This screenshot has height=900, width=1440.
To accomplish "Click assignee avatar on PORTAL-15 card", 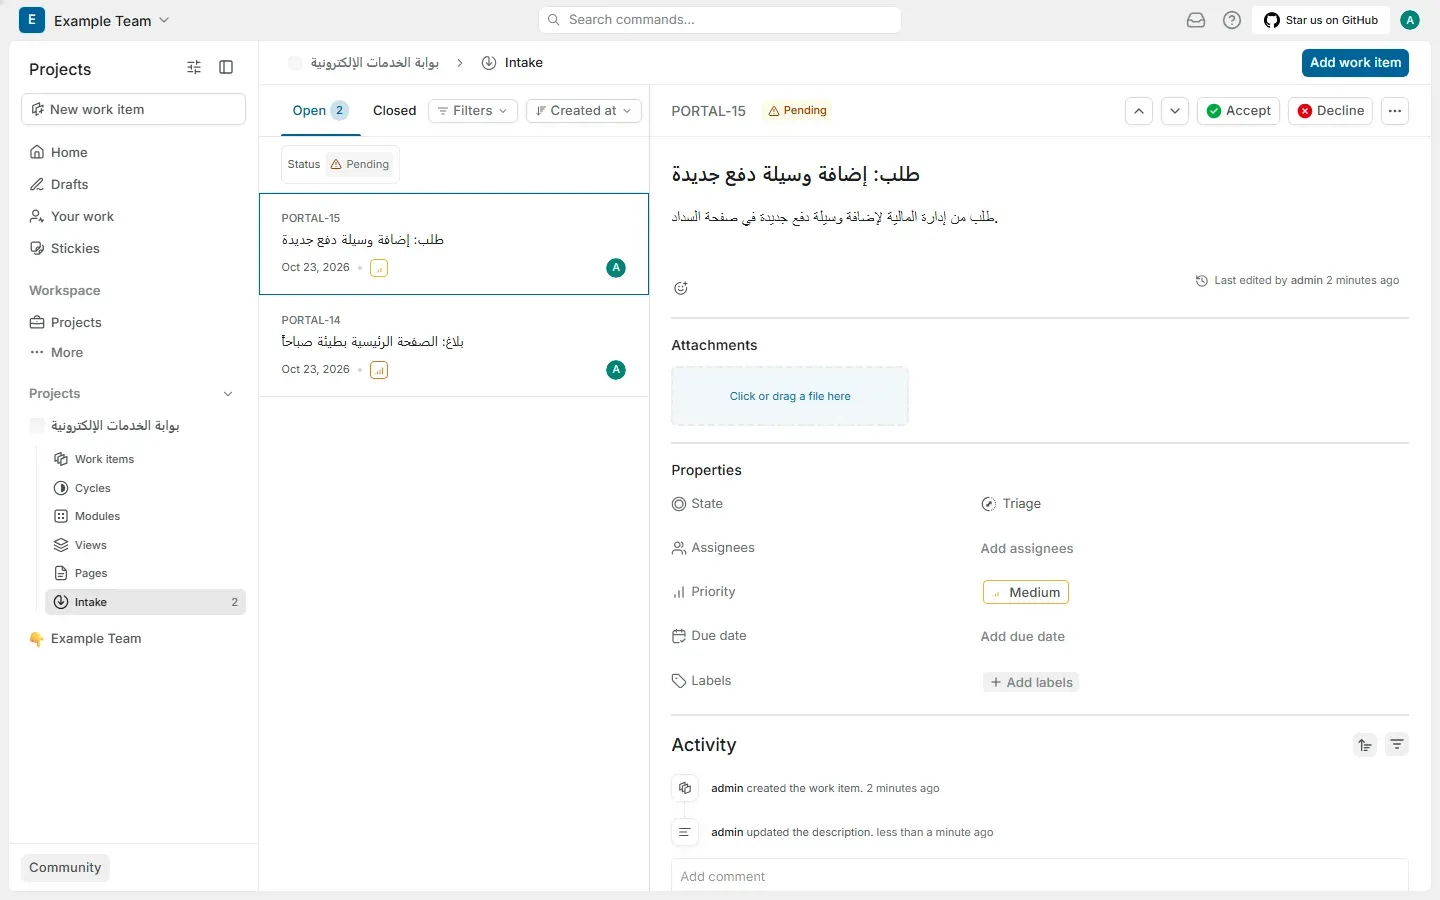I will (x=616, y=268).
